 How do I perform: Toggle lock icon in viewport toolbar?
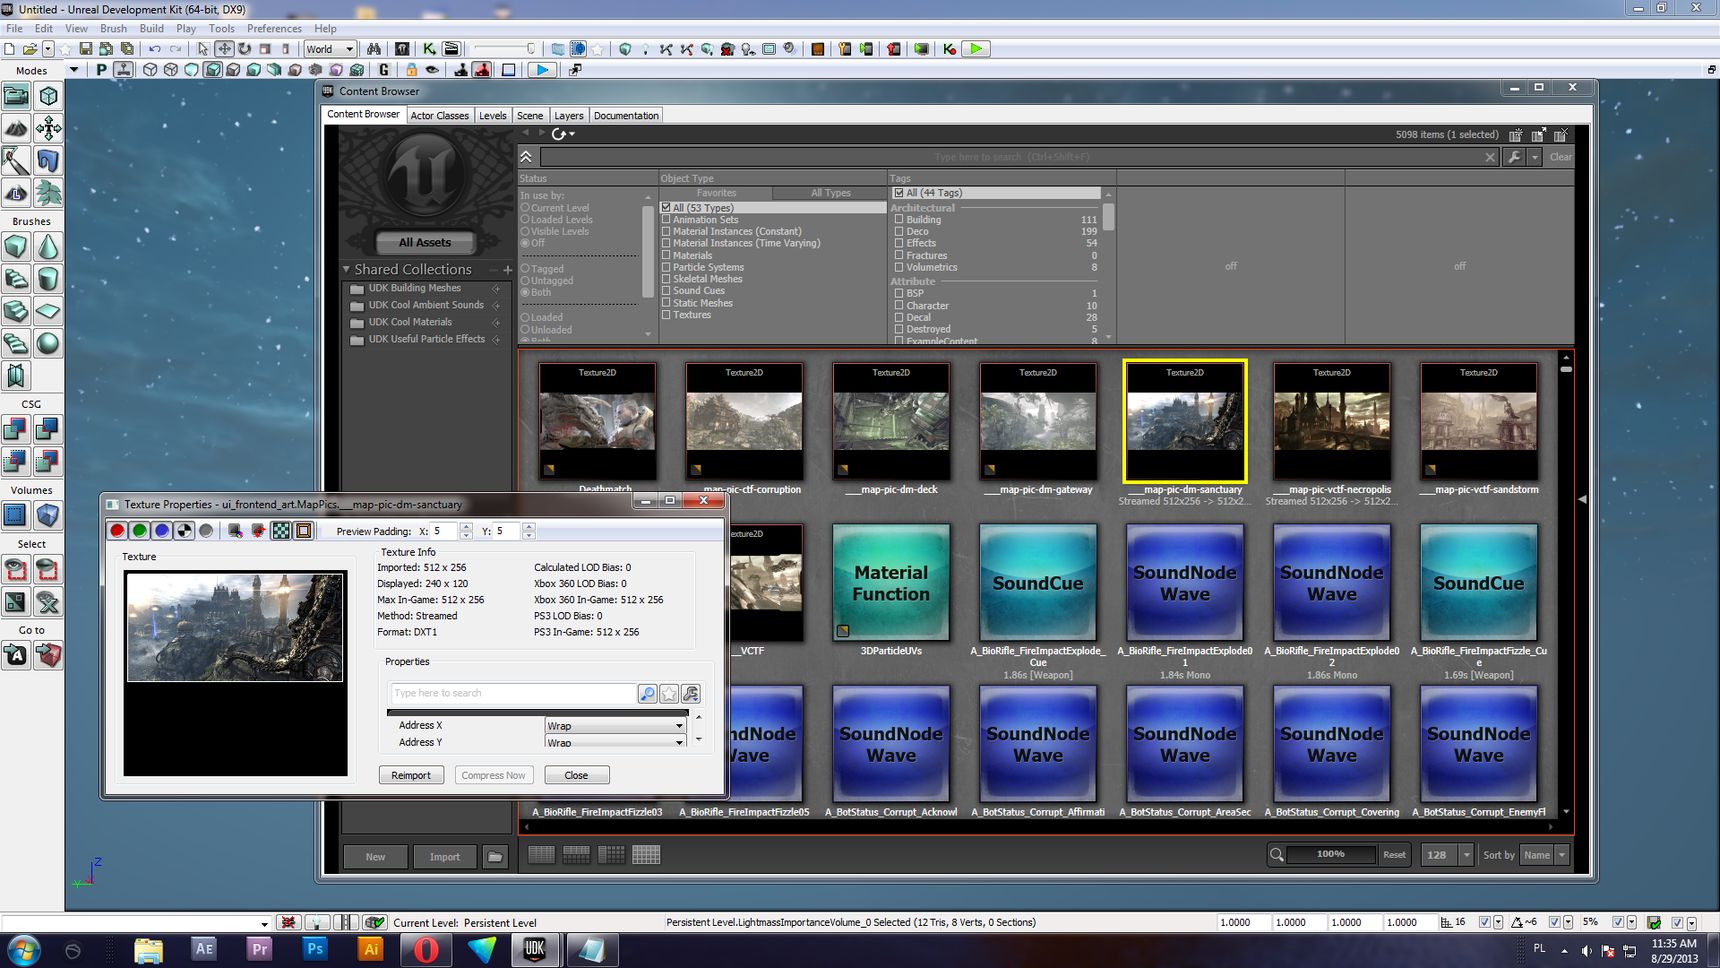coord(411,70)
